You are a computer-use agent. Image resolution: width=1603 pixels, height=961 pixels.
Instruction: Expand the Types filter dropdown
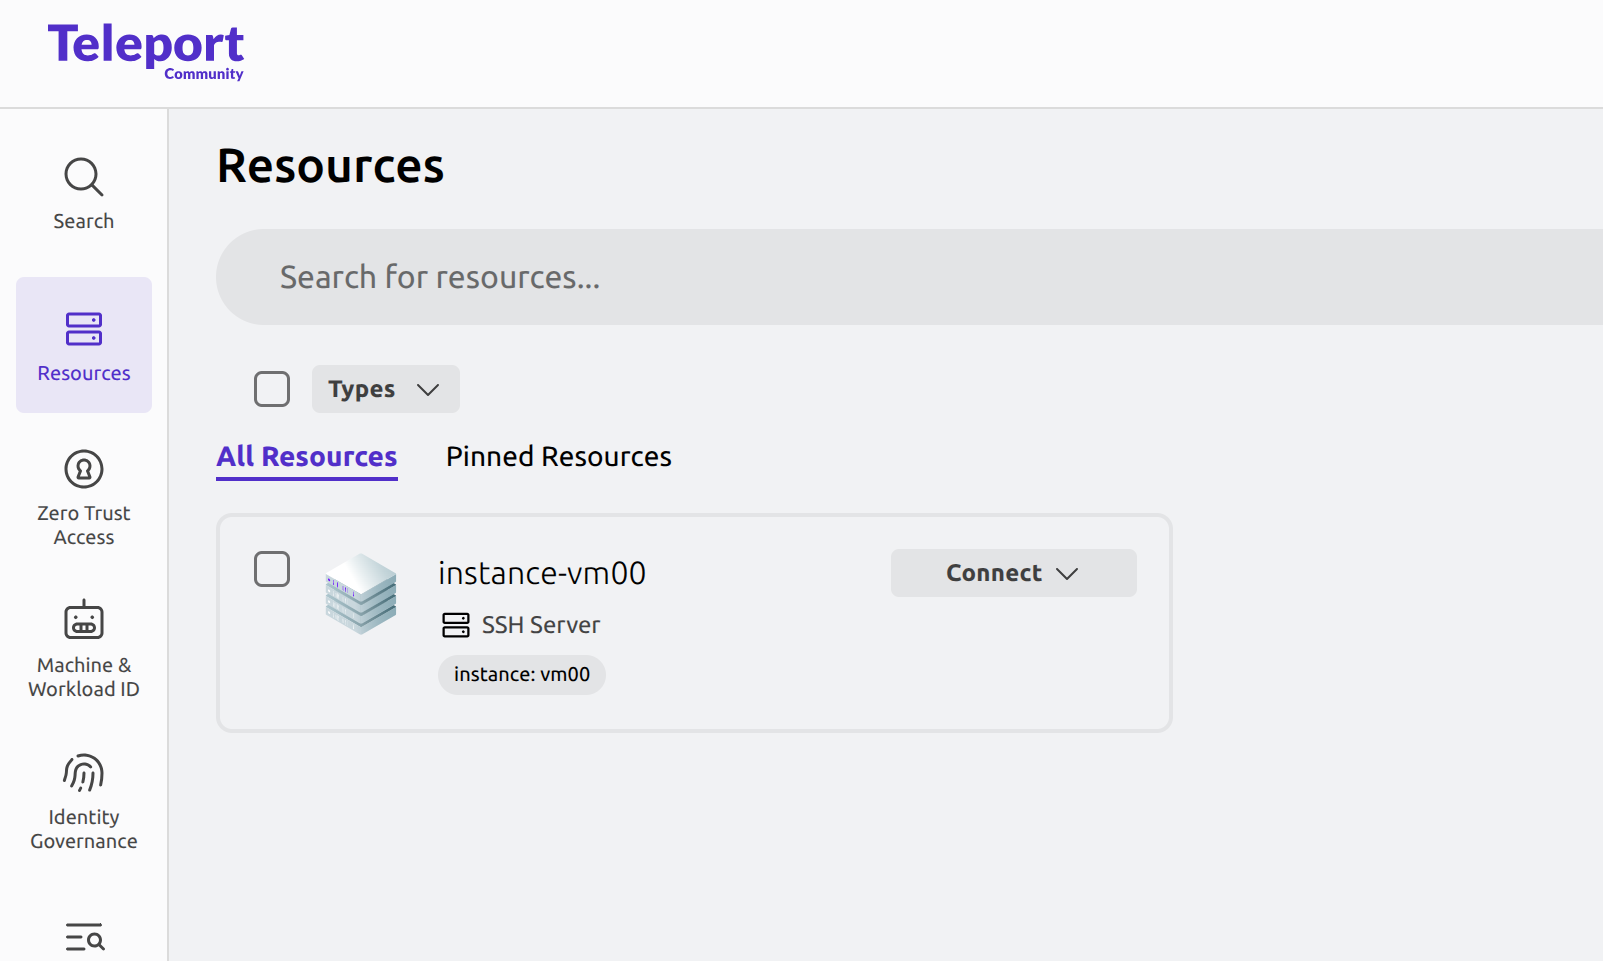tap(385, 389)
